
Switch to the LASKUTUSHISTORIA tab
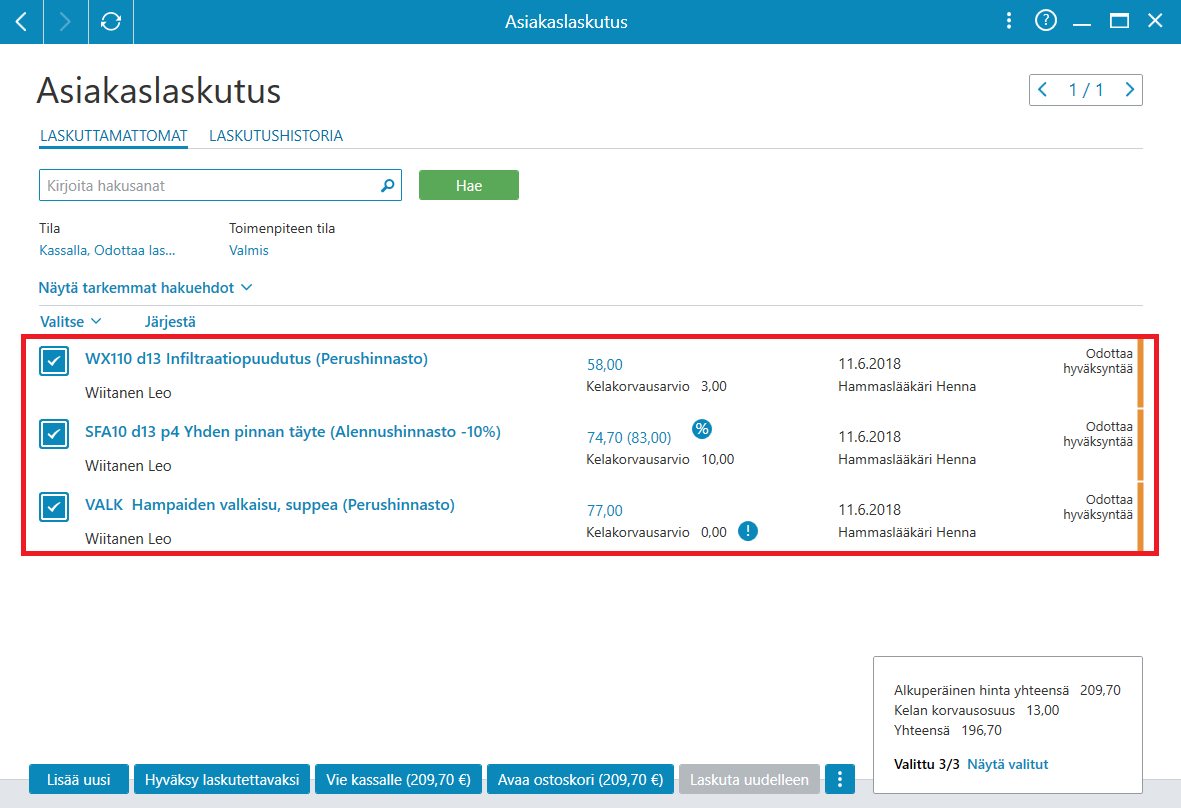click(x=276, y=136)
